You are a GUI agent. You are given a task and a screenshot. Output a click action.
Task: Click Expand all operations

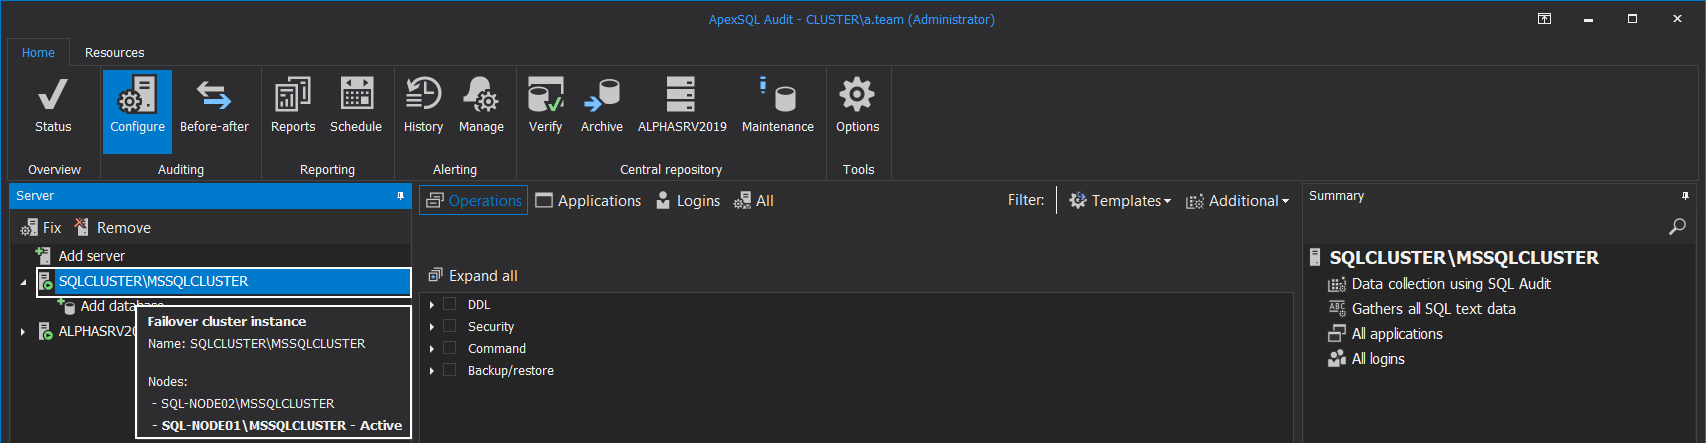(473, 275)
